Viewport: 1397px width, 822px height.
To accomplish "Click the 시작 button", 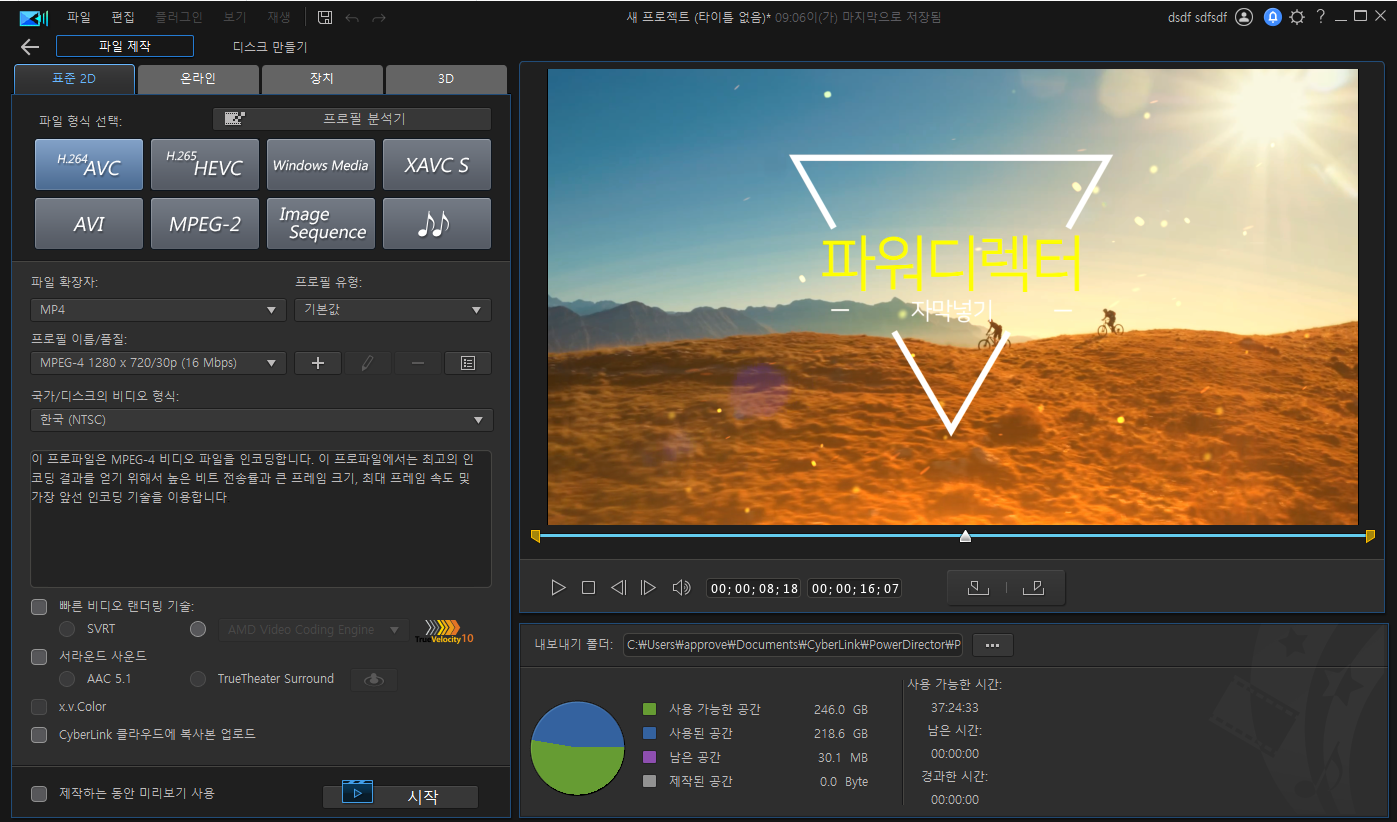I will (400, 797).
